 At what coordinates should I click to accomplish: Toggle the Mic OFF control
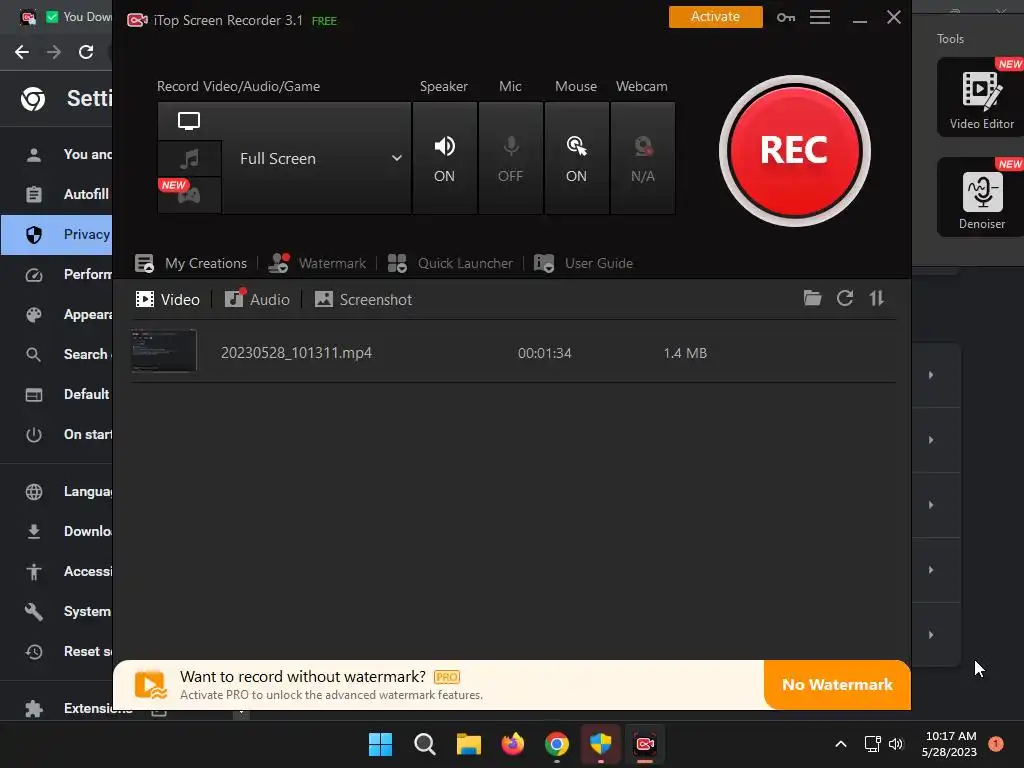coord(511,158)
